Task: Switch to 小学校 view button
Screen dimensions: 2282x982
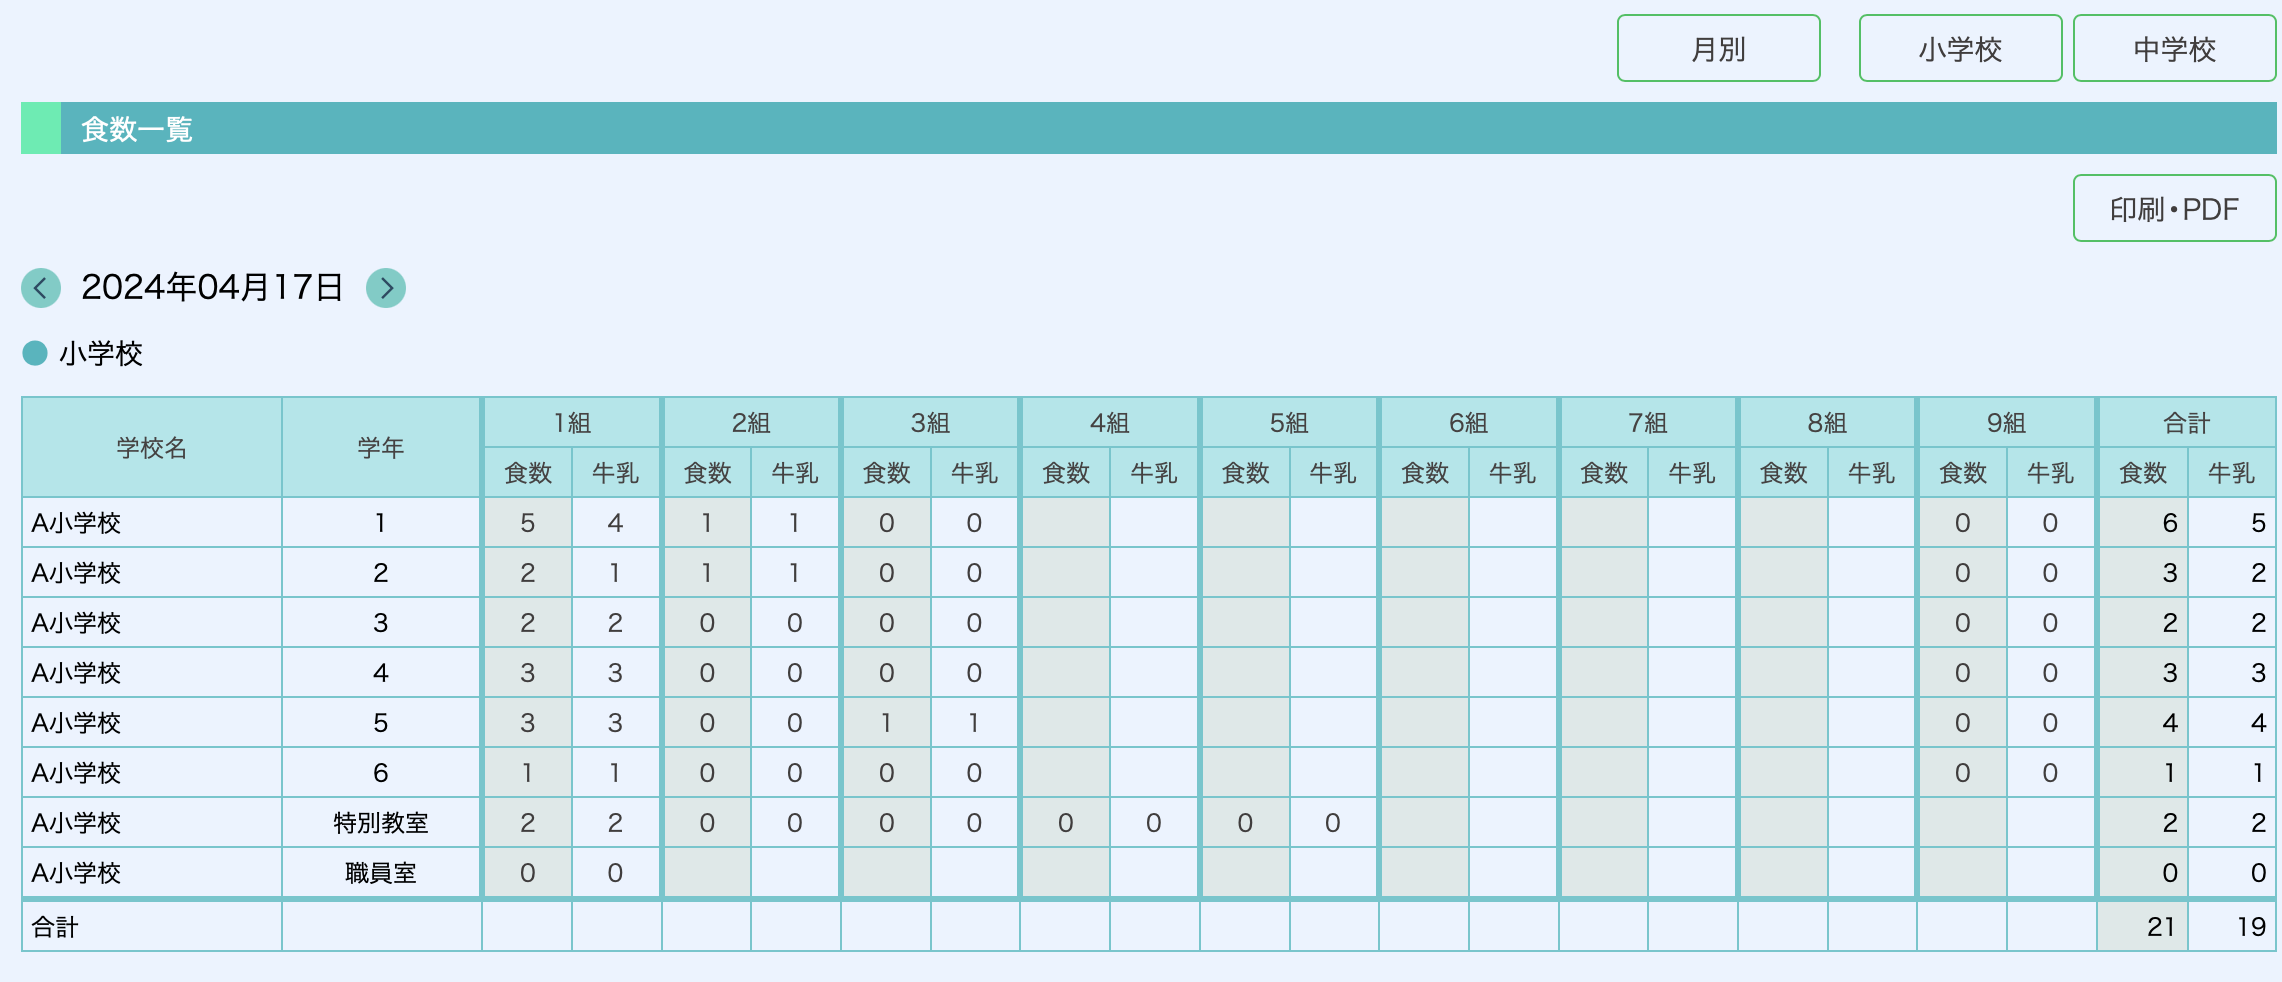Action: tap(1959, 49)
